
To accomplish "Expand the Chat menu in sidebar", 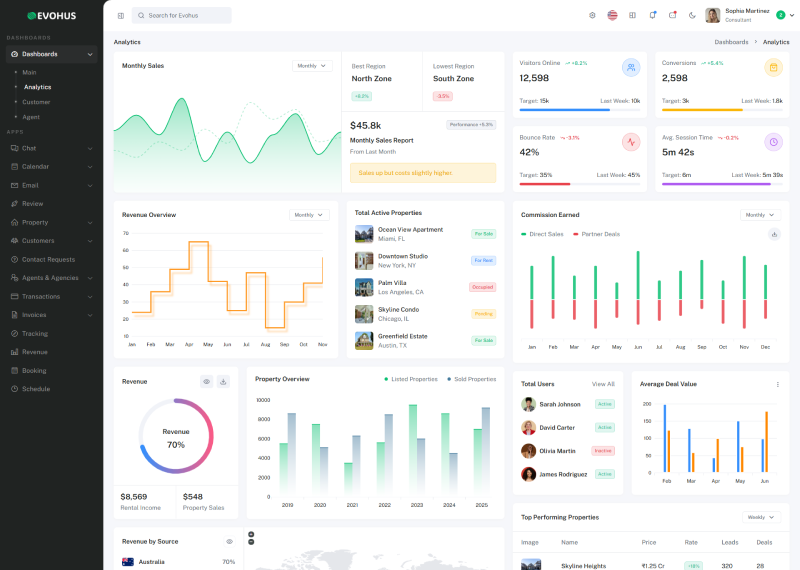I will coord(50,148).
